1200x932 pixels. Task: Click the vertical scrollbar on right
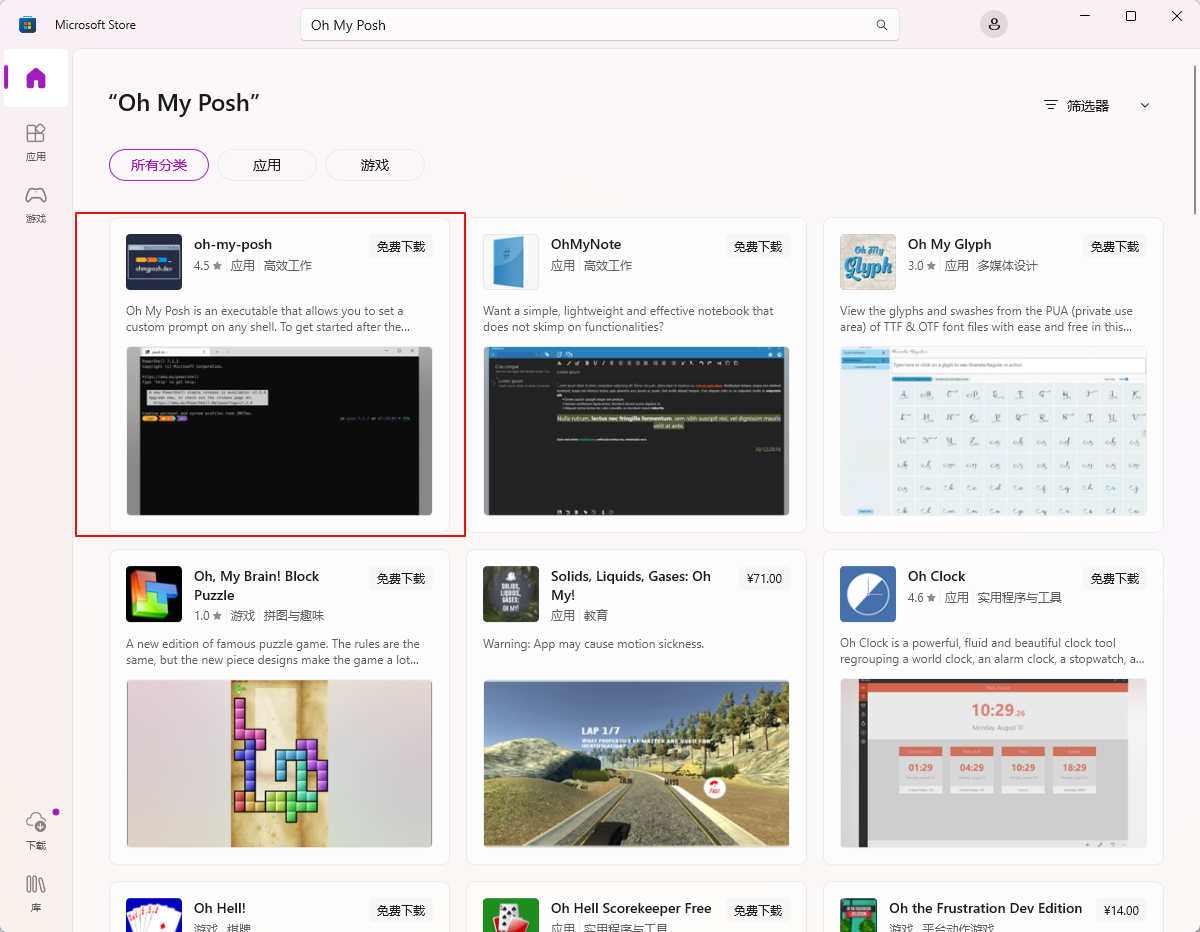point(1195,140)
